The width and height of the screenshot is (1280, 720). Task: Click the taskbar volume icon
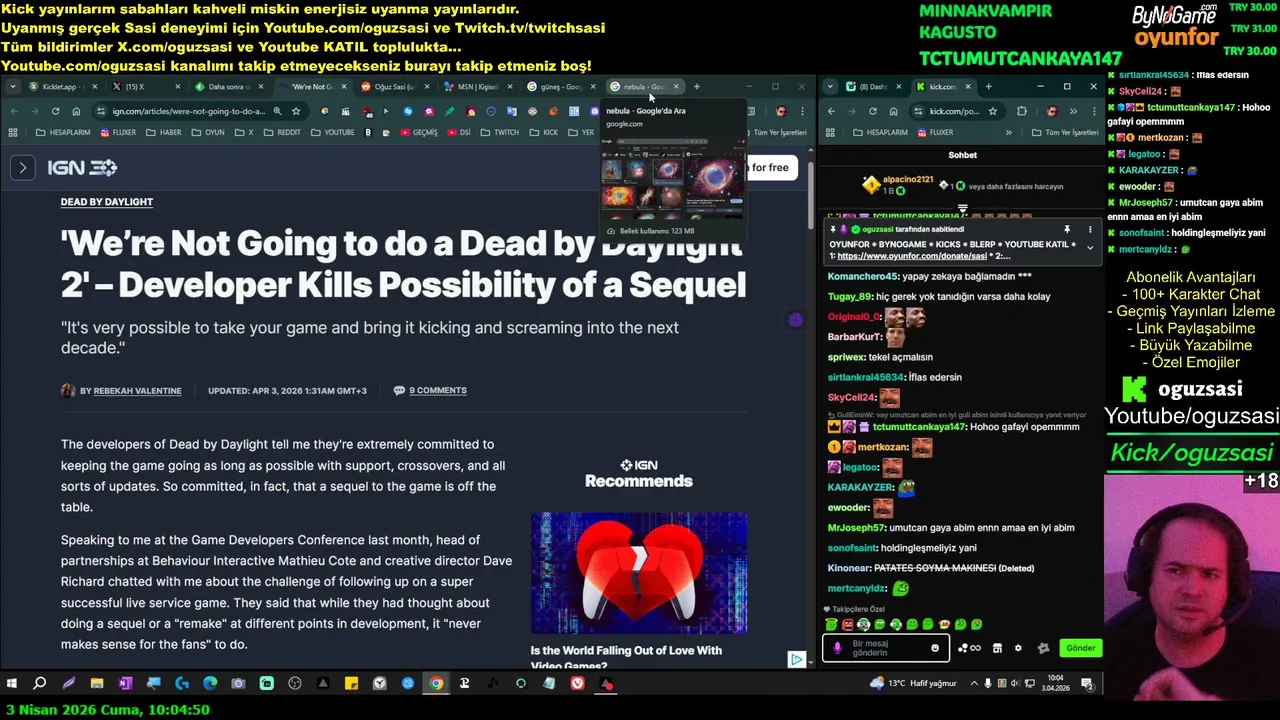pos(1017,684)
